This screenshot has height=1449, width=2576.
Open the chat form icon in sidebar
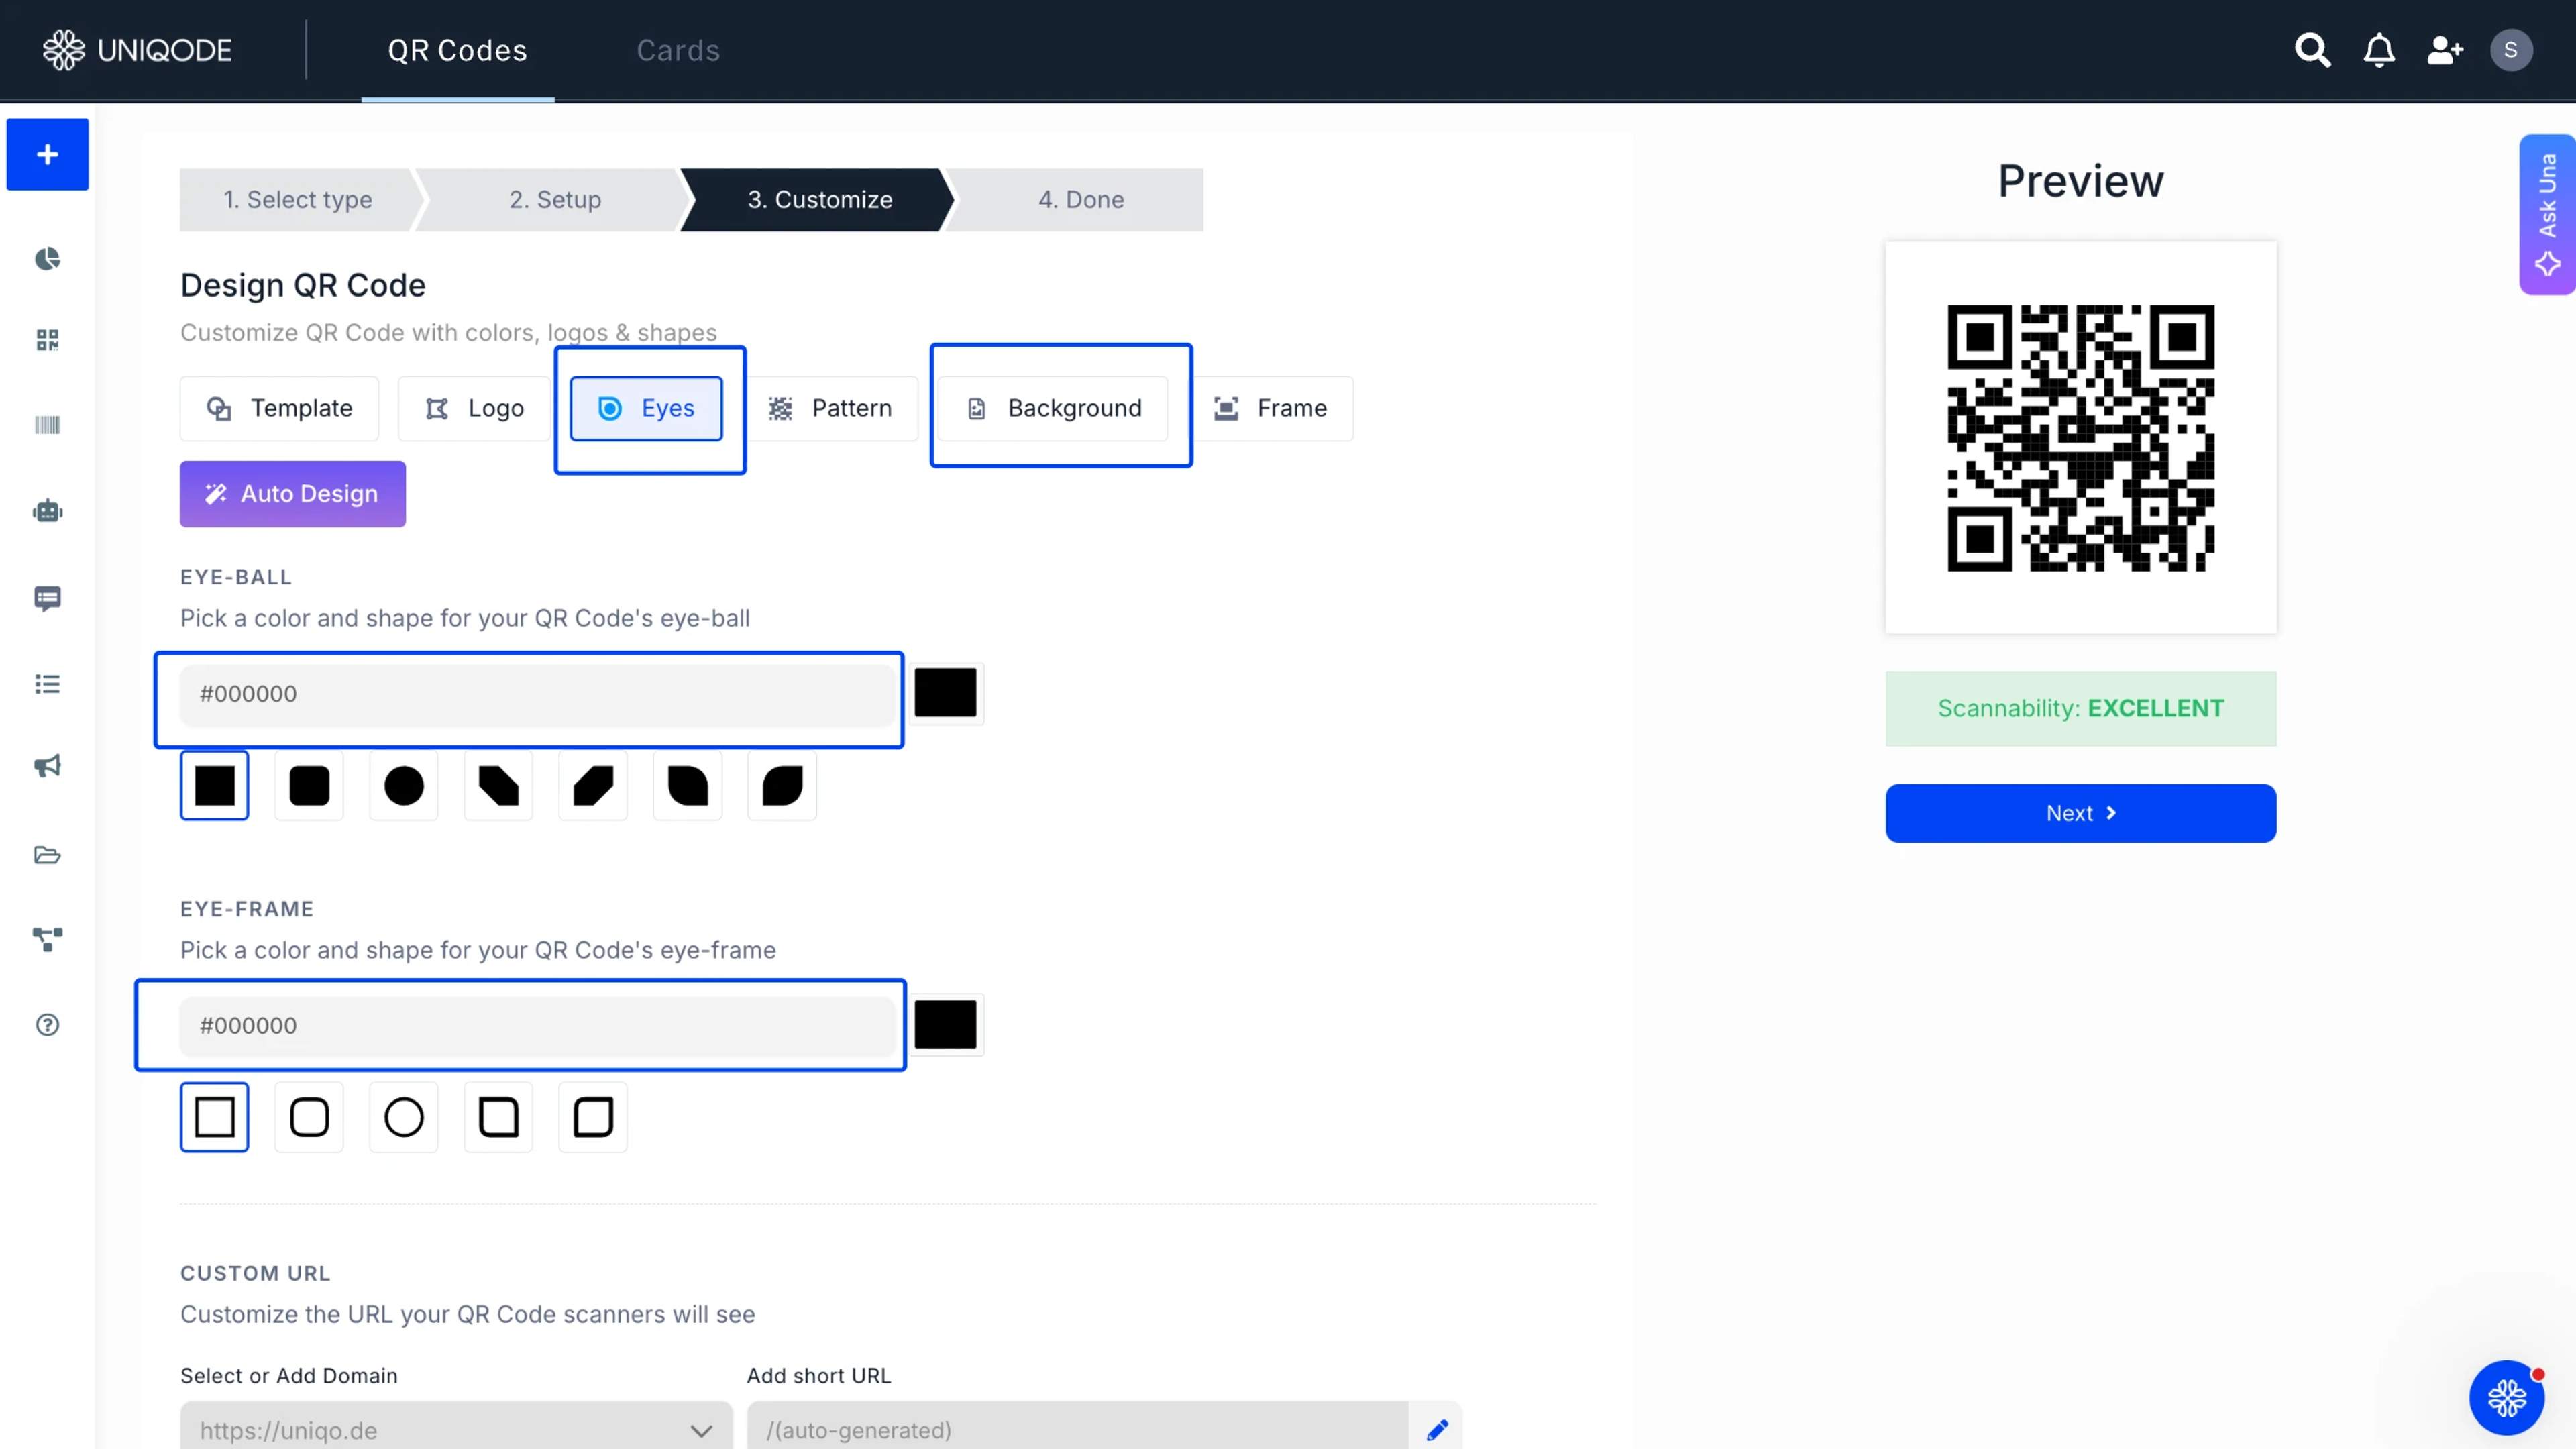47,598
